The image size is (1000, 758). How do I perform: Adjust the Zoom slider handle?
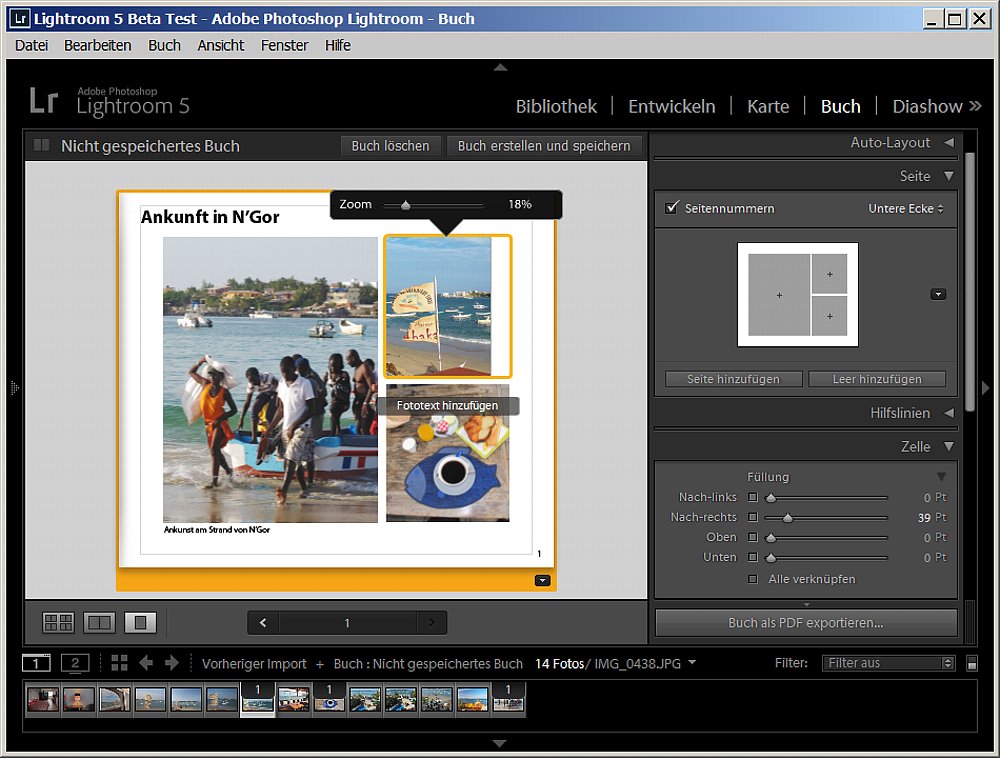(x=406, y=205)
